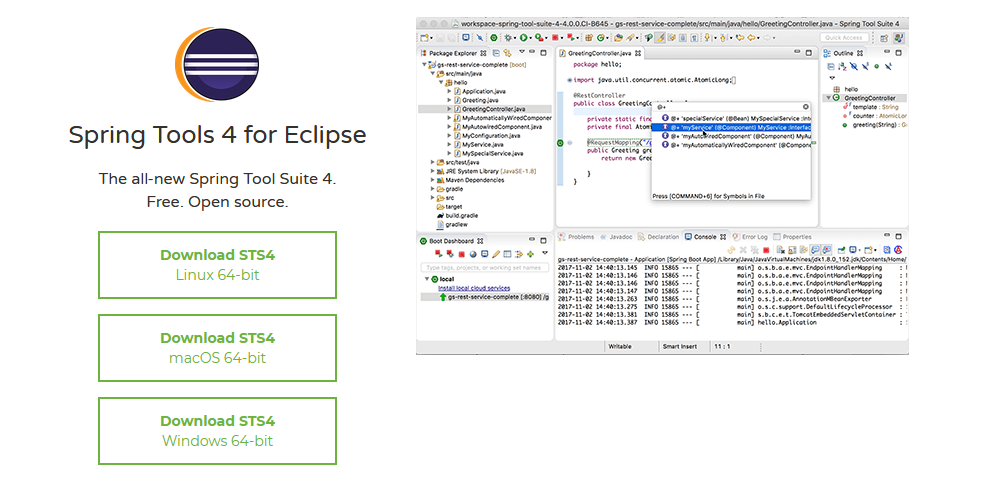This screenshot has height=483, width=997.
Task: Click Download STS4 Windows 64-bit button
Action: [x=217, y=431]
